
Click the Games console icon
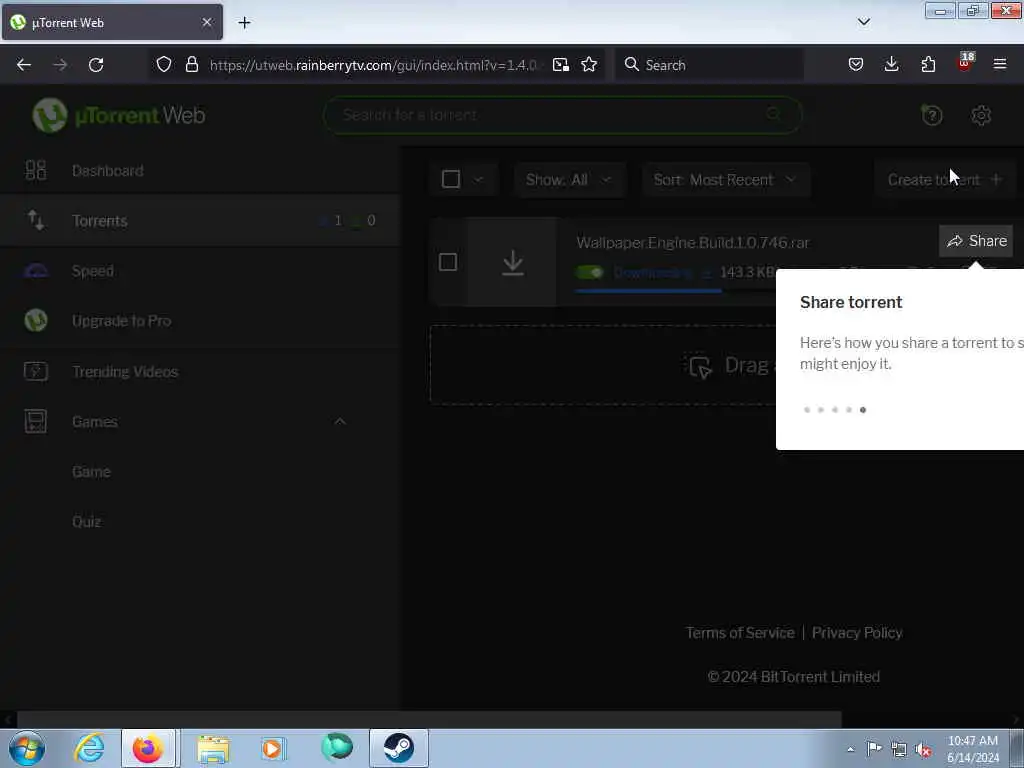click(36, 421)
